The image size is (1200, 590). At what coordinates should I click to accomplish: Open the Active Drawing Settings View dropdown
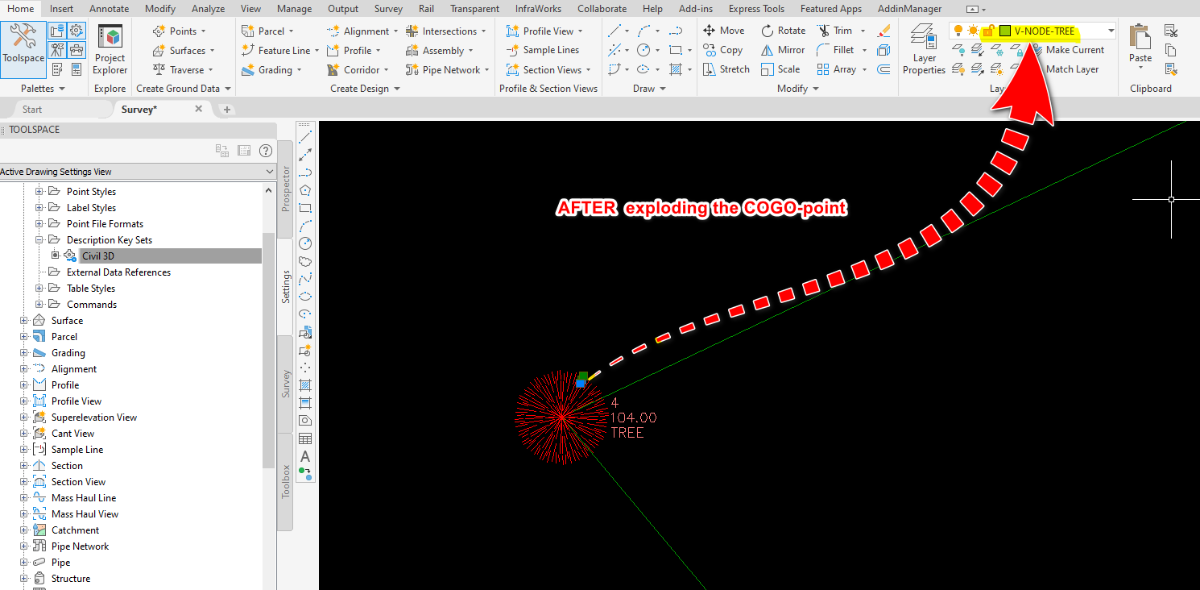[268, 172]
